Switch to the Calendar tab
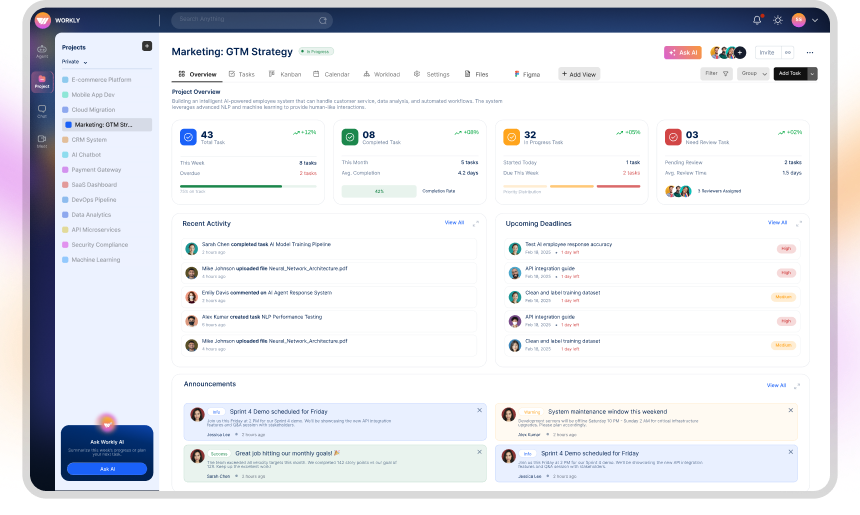 (x=332, y=74)
